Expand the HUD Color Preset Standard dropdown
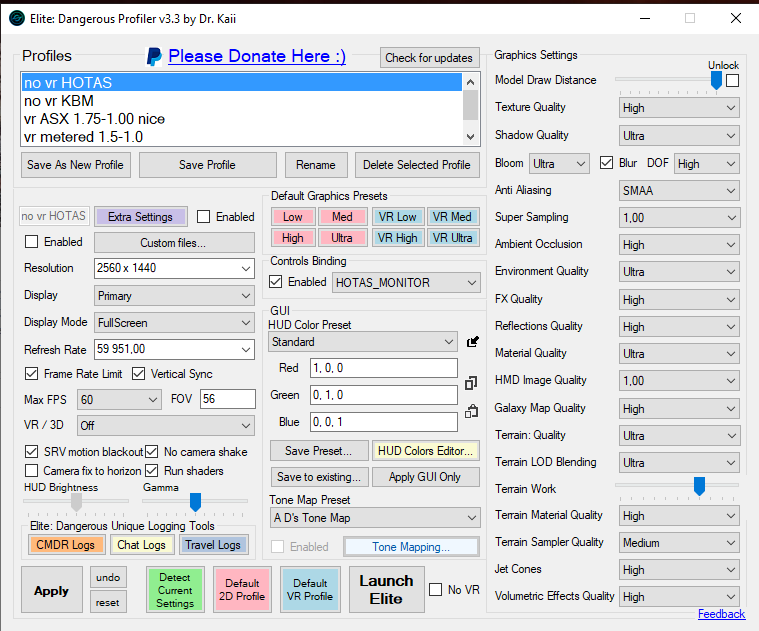Screen dimensions: 759x631 click(363, 342)
